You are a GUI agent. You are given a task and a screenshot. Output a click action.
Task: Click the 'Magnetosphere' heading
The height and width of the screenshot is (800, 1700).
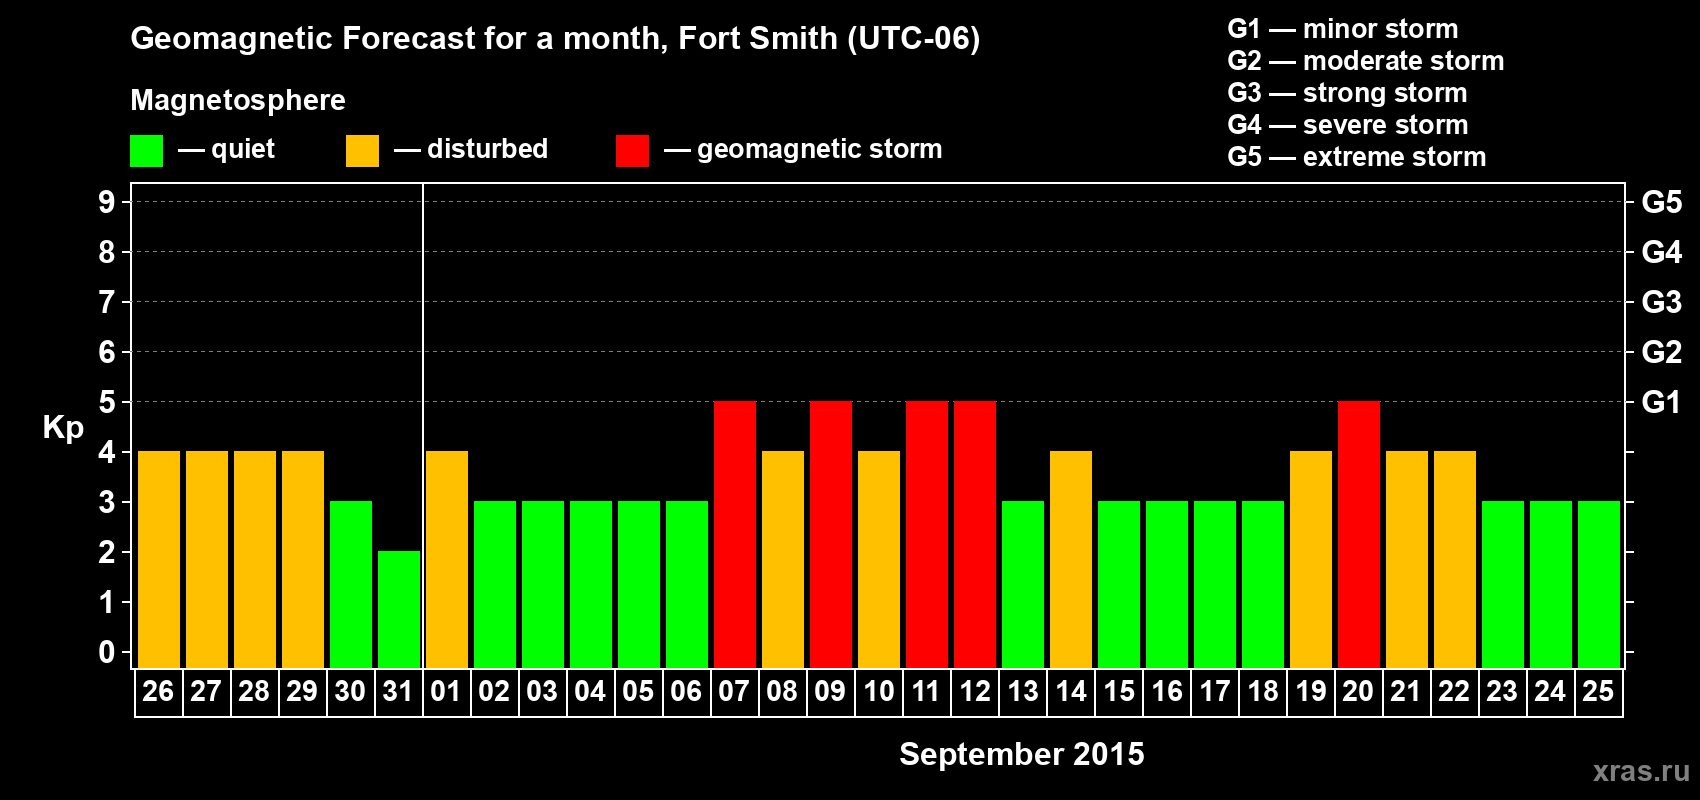[238, 100]
